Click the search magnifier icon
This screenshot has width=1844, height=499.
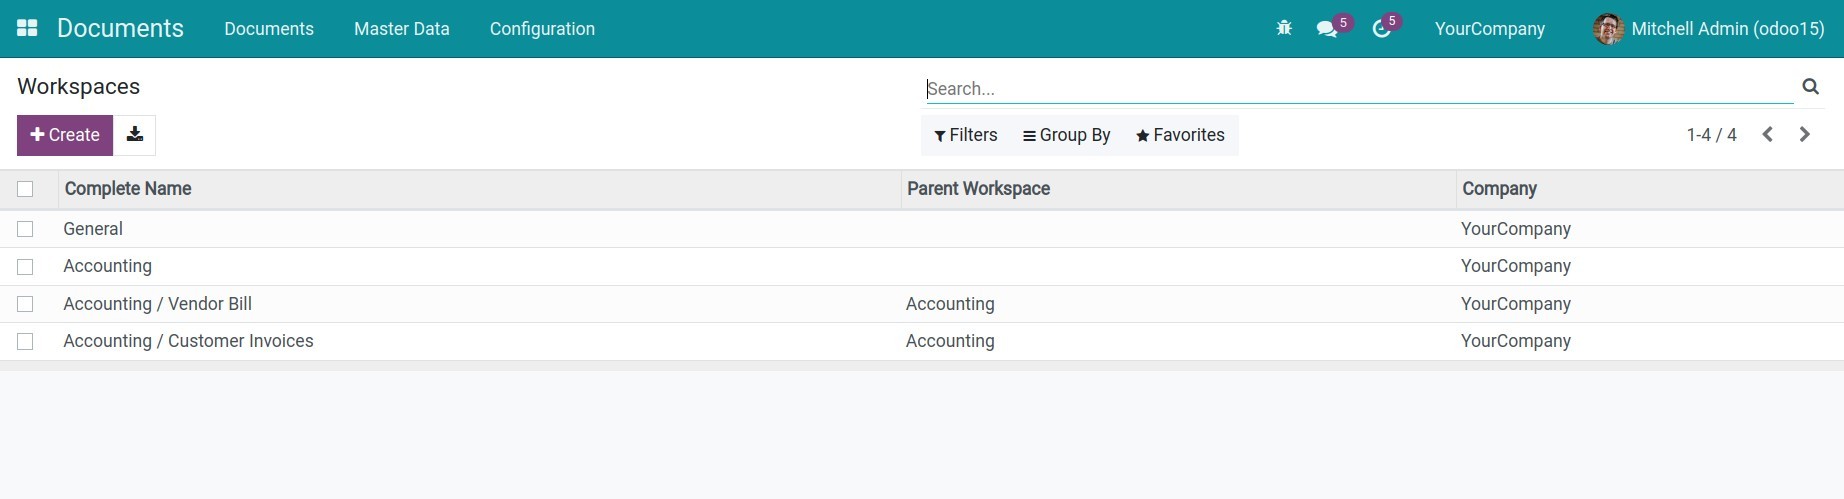1810,87
